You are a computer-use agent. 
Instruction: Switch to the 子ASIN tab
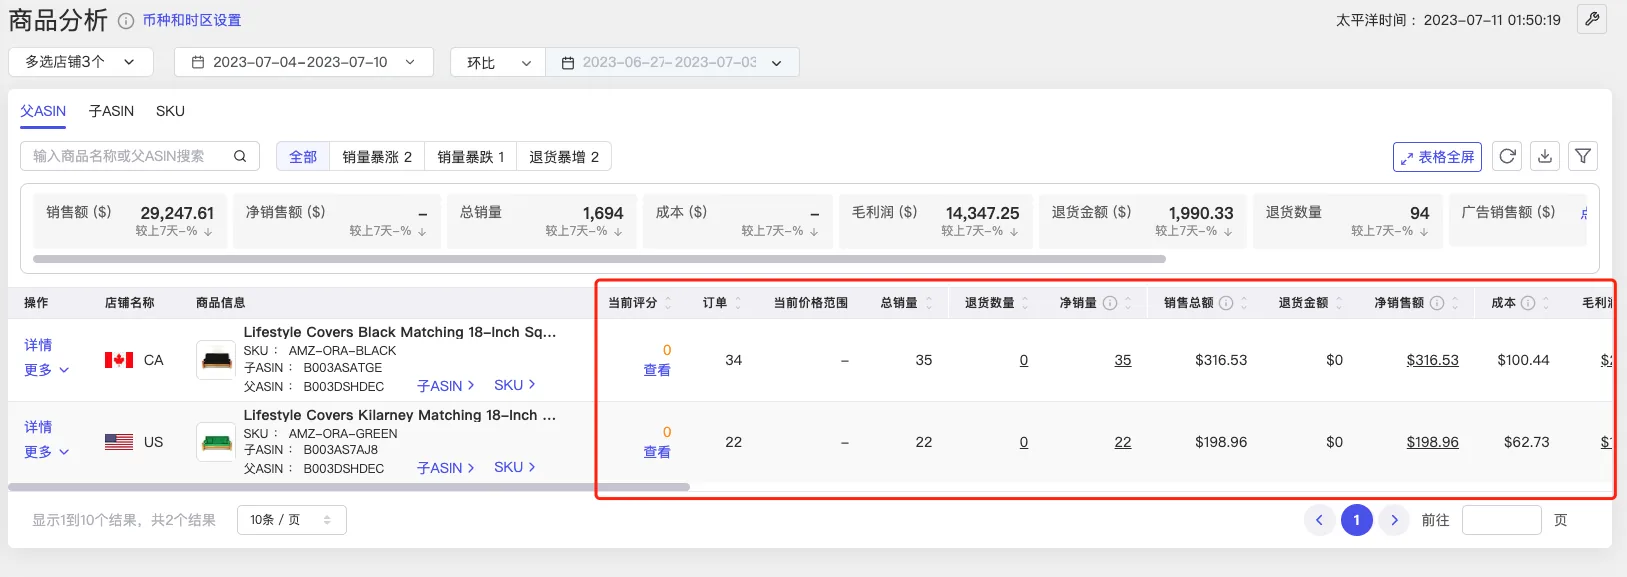(x=111, y=111)
